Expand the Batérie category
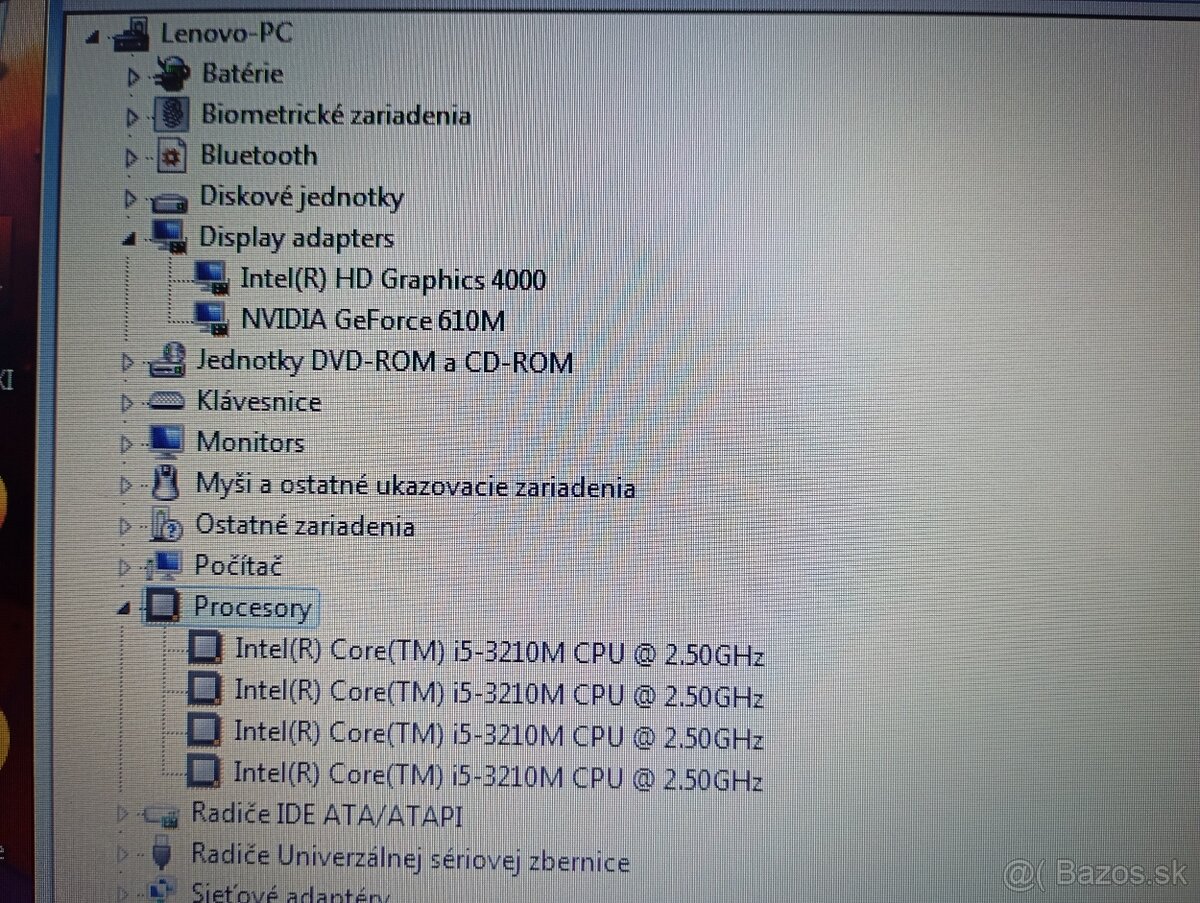The image size is (1200, 903). [134, 75]
